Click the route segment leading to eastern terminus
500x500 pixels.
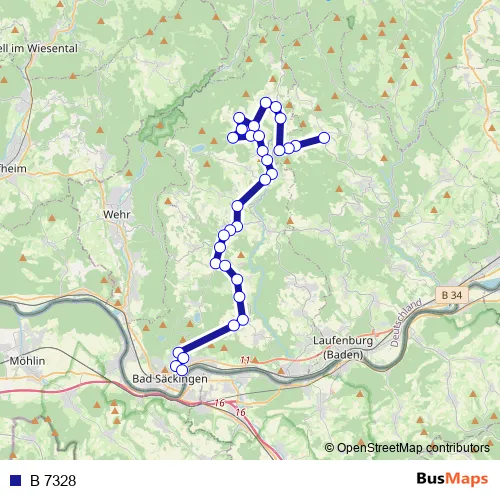[x=310, y=142]
